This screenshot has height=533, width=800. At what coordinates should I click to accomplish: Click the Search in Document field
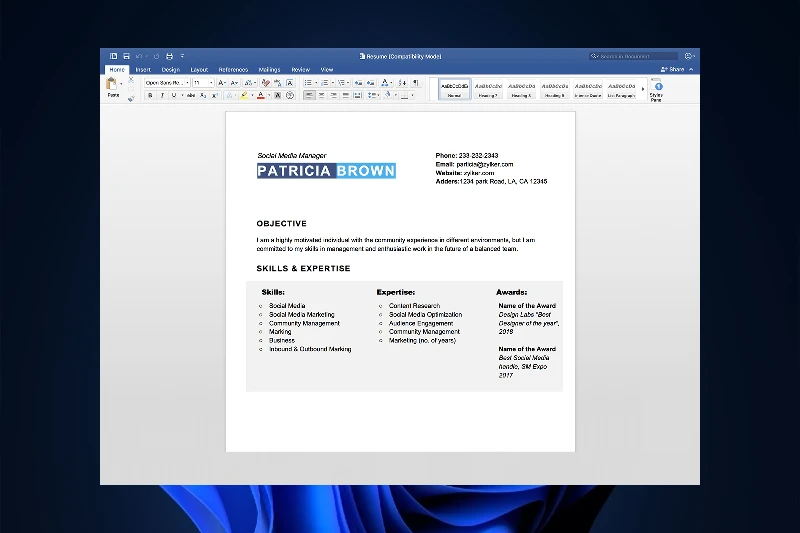tap(633, 56)
